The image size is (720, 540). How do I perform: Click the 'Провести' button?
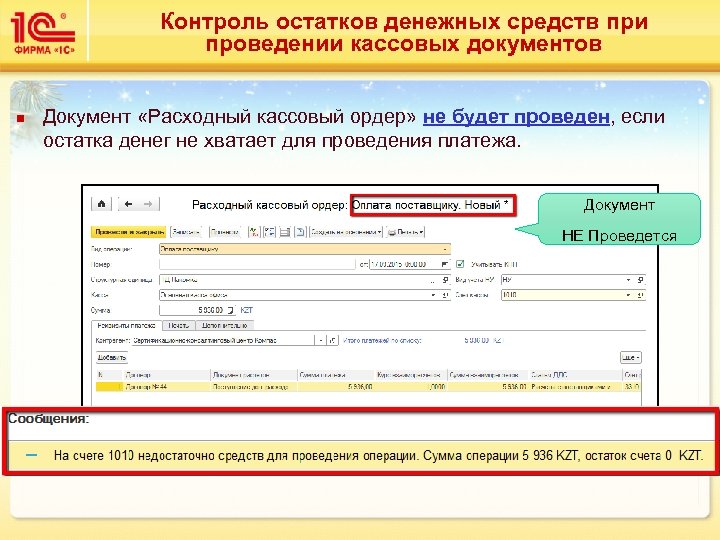(x=225, y=232)
